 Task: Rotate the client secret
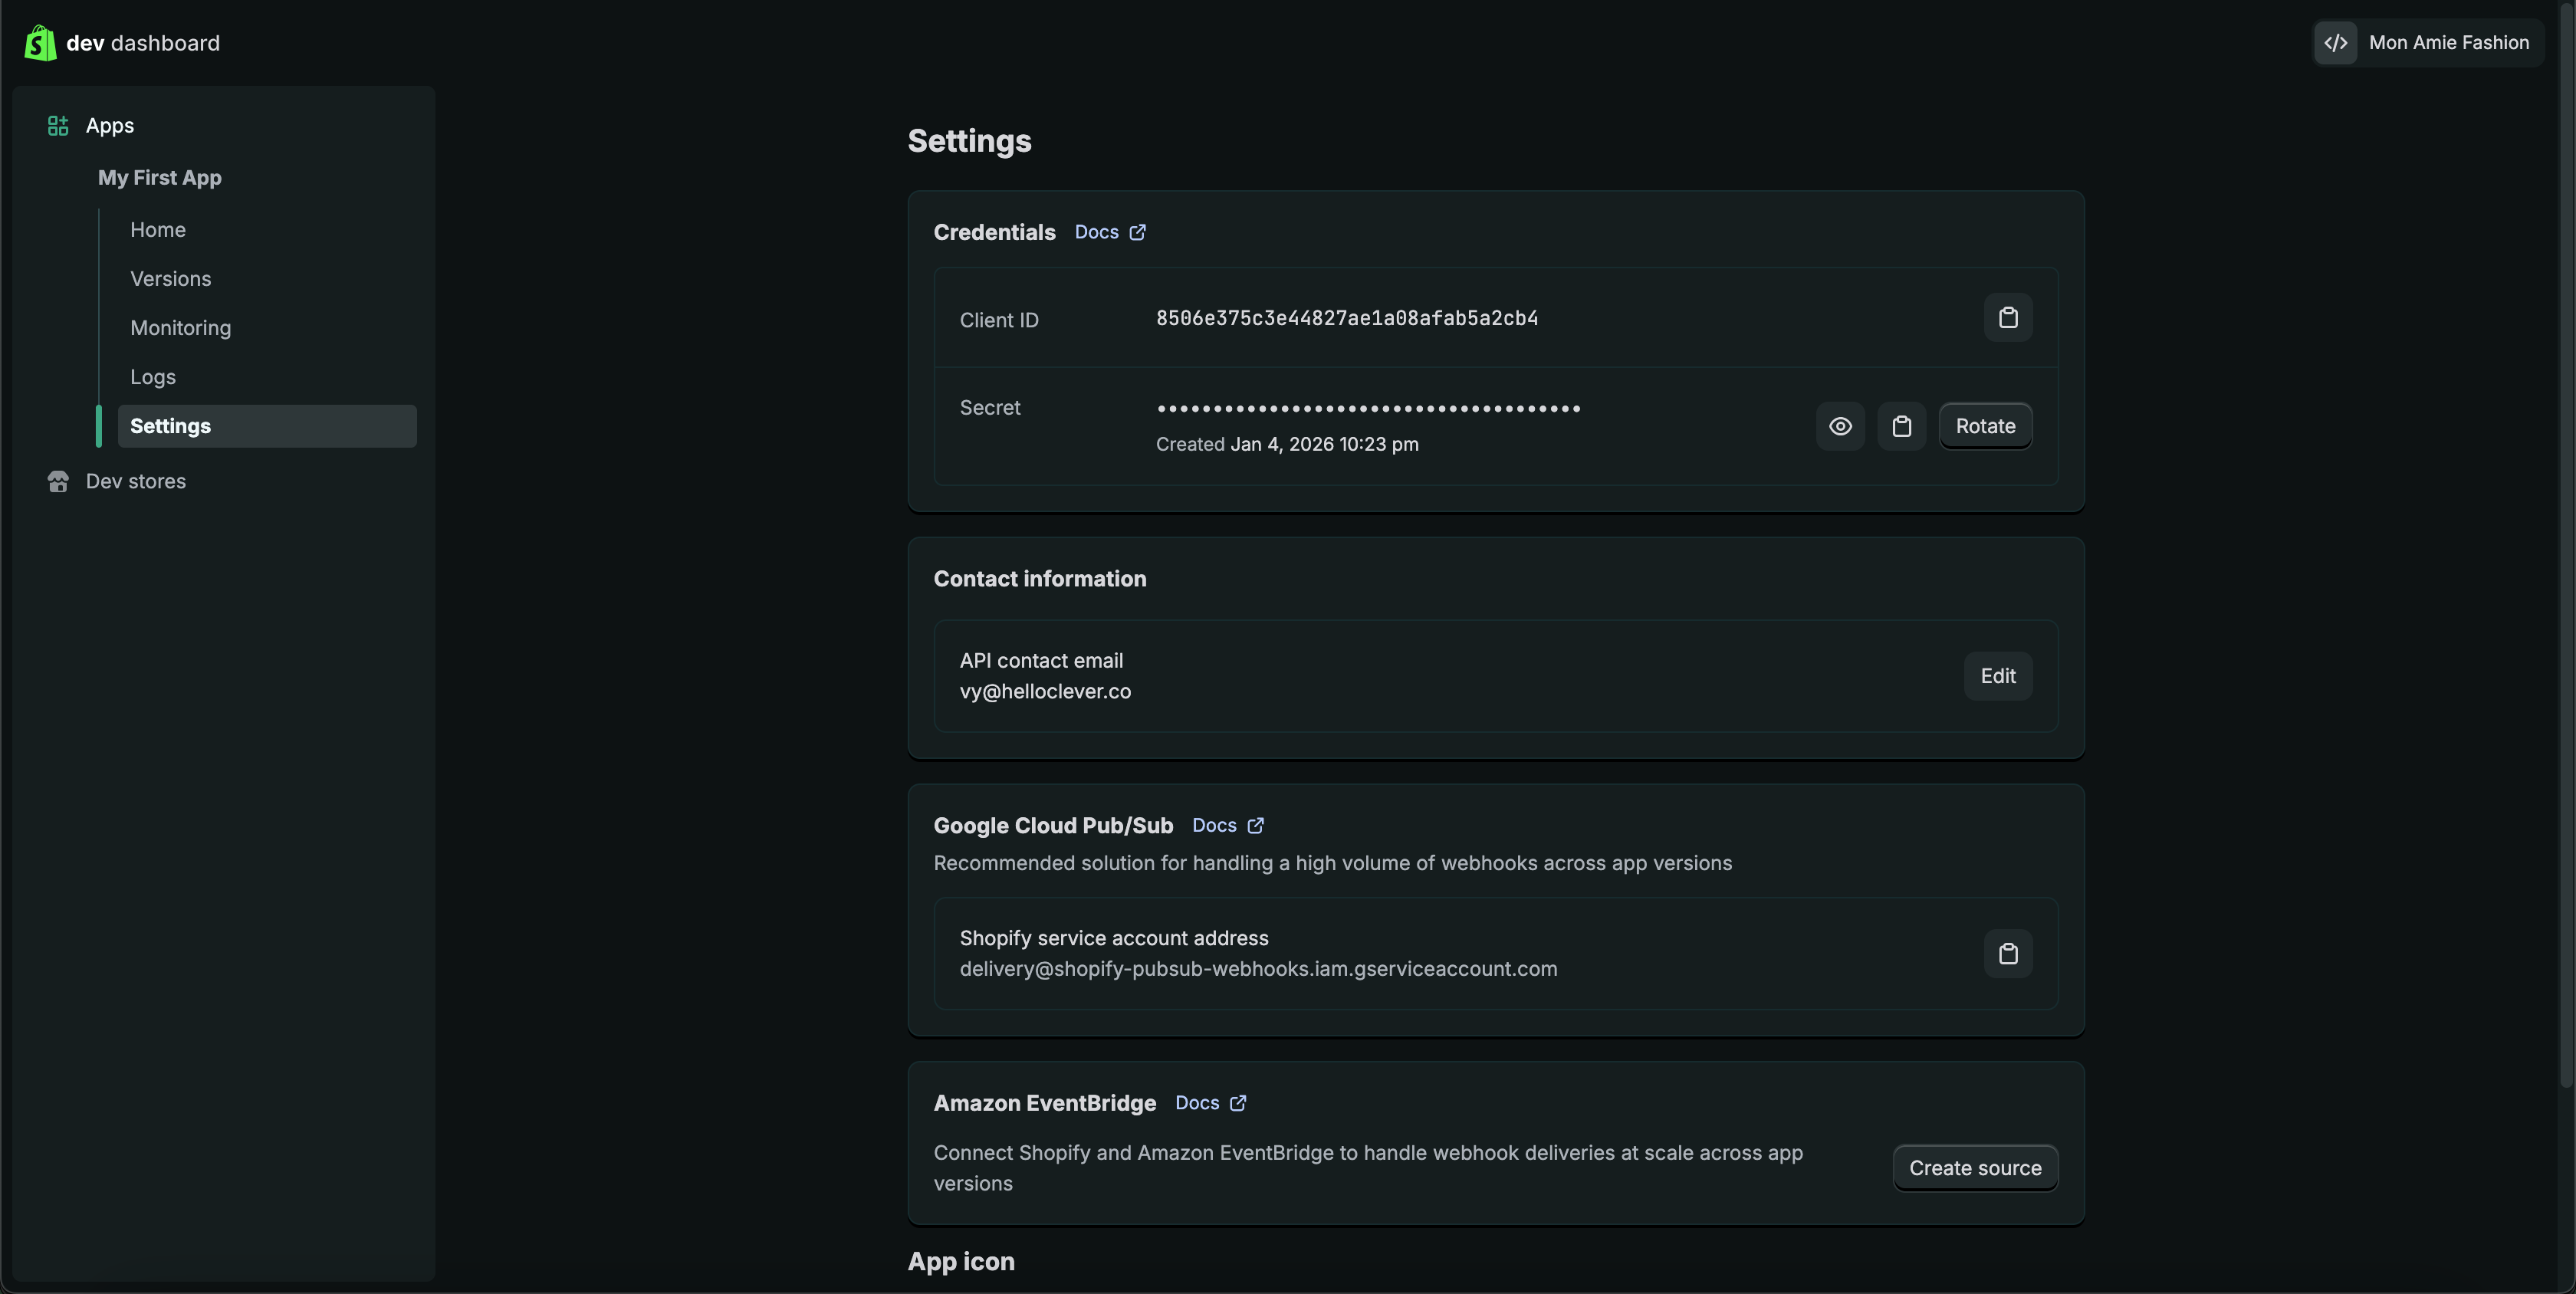[x=1984, y=426]
